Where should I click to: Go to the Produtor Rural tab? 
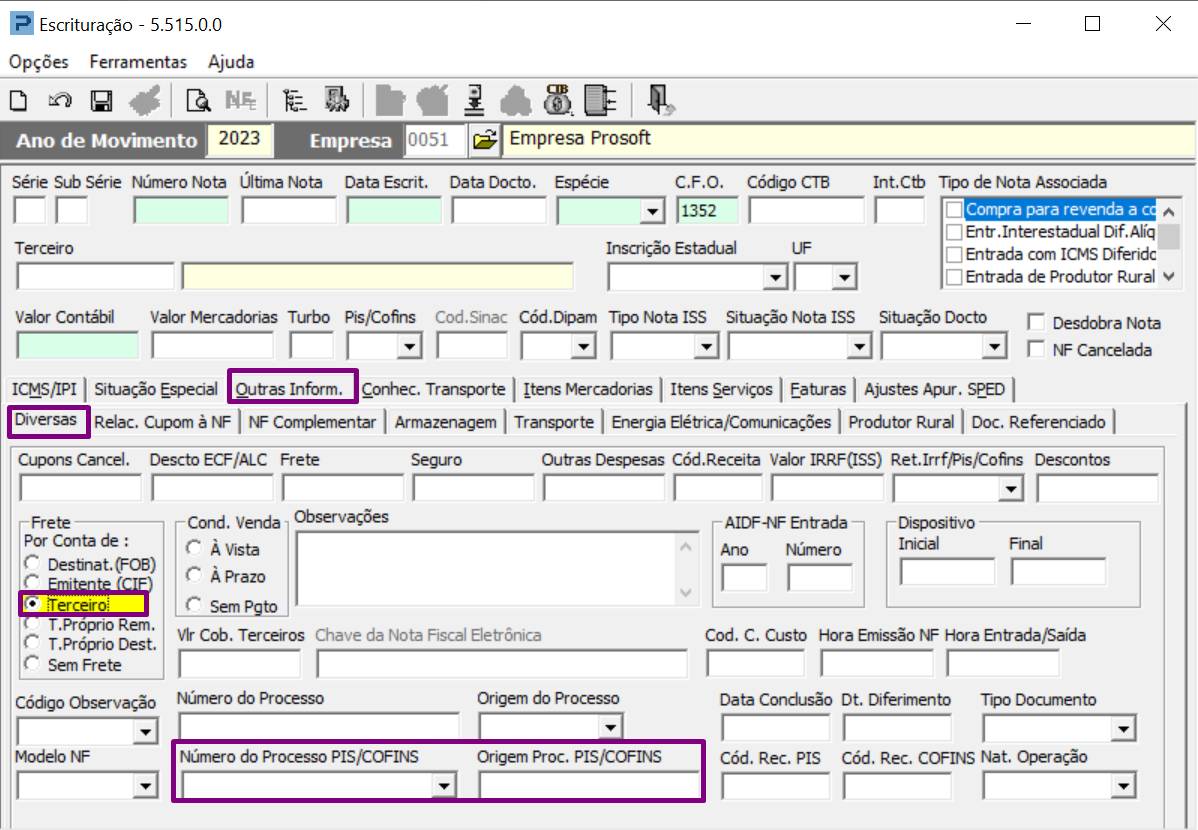click(901, 422)
